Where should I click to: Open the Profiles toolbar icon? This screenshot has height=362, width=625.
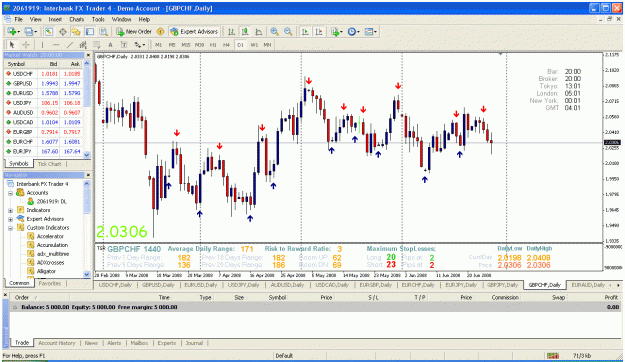point(30,31)
